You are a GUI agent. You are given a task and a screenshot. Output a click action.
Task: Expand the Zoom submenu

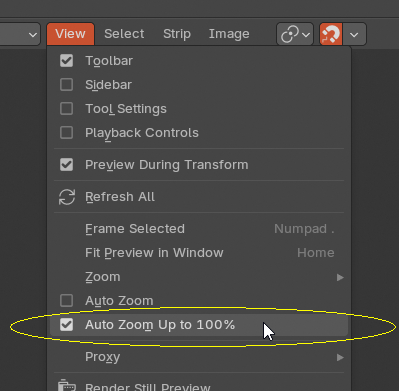tap(199, 277)
